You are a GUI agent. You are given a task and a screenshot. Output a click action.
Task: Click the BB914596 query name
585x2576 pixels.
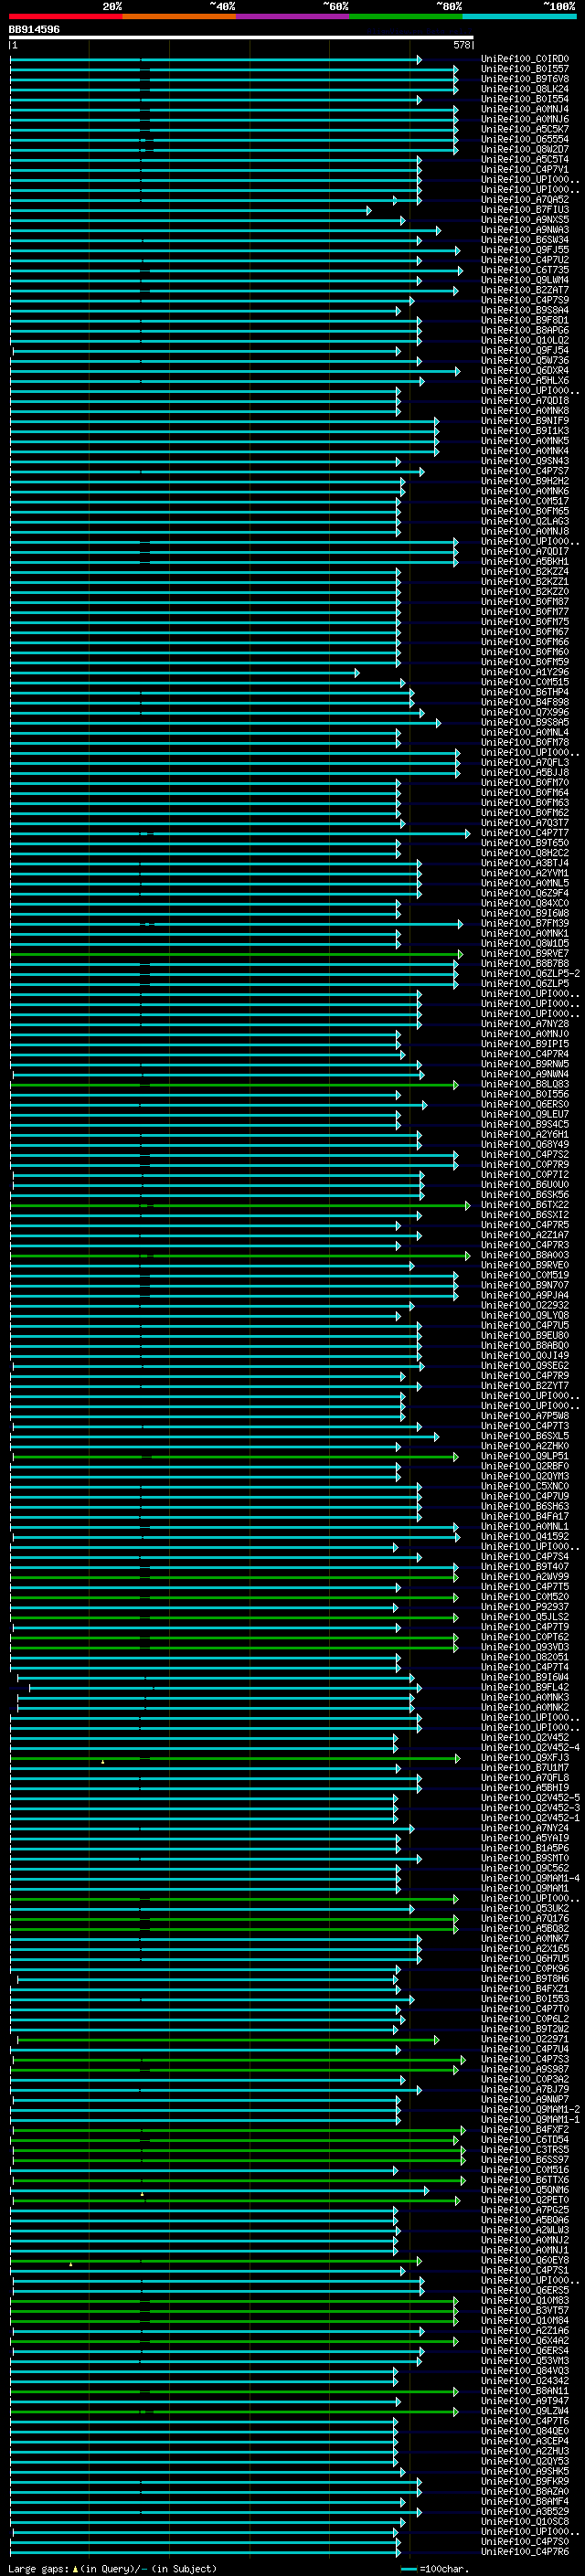pos(34,30)
